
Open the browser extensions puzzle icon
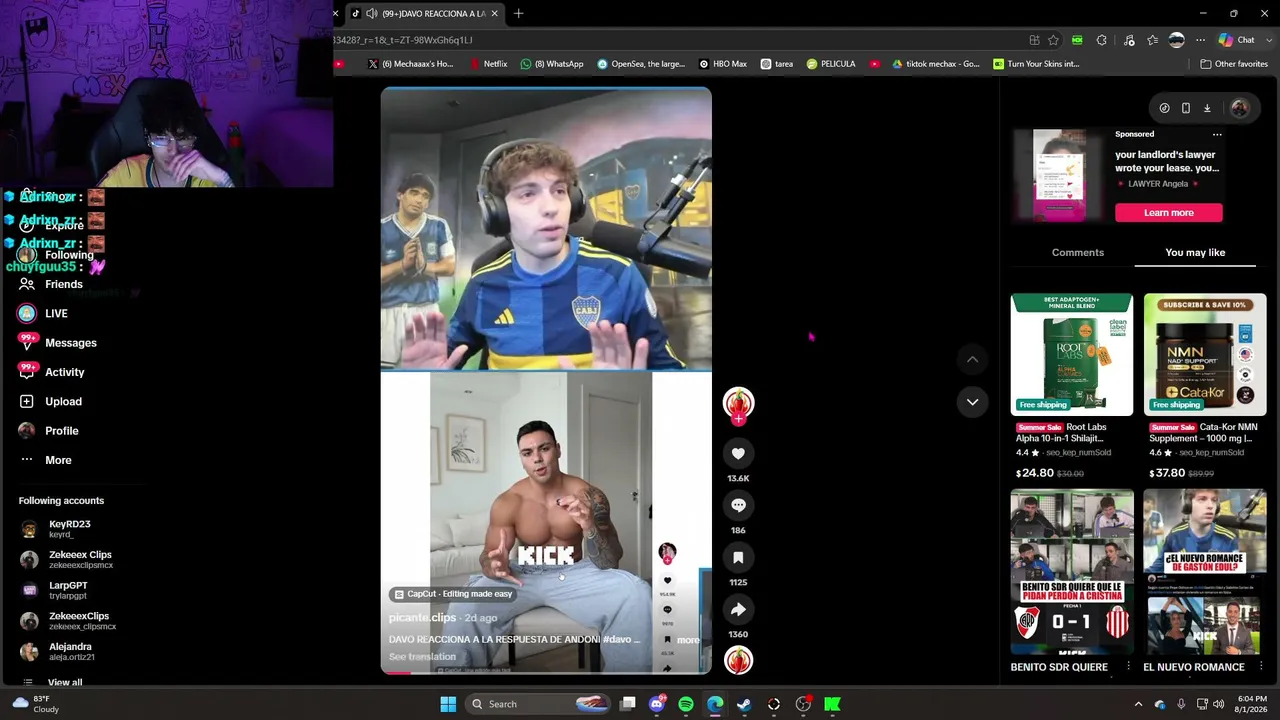click(x=1102, y=40)
